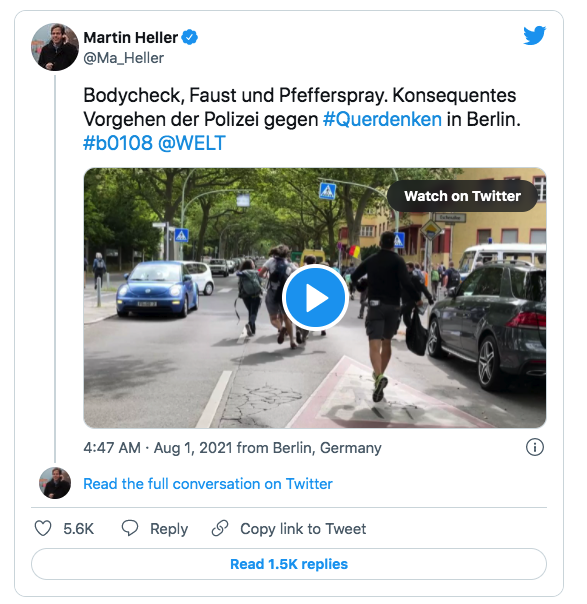
Task: Click the reply speech bubble icon
Action: (x=130, y=528)
